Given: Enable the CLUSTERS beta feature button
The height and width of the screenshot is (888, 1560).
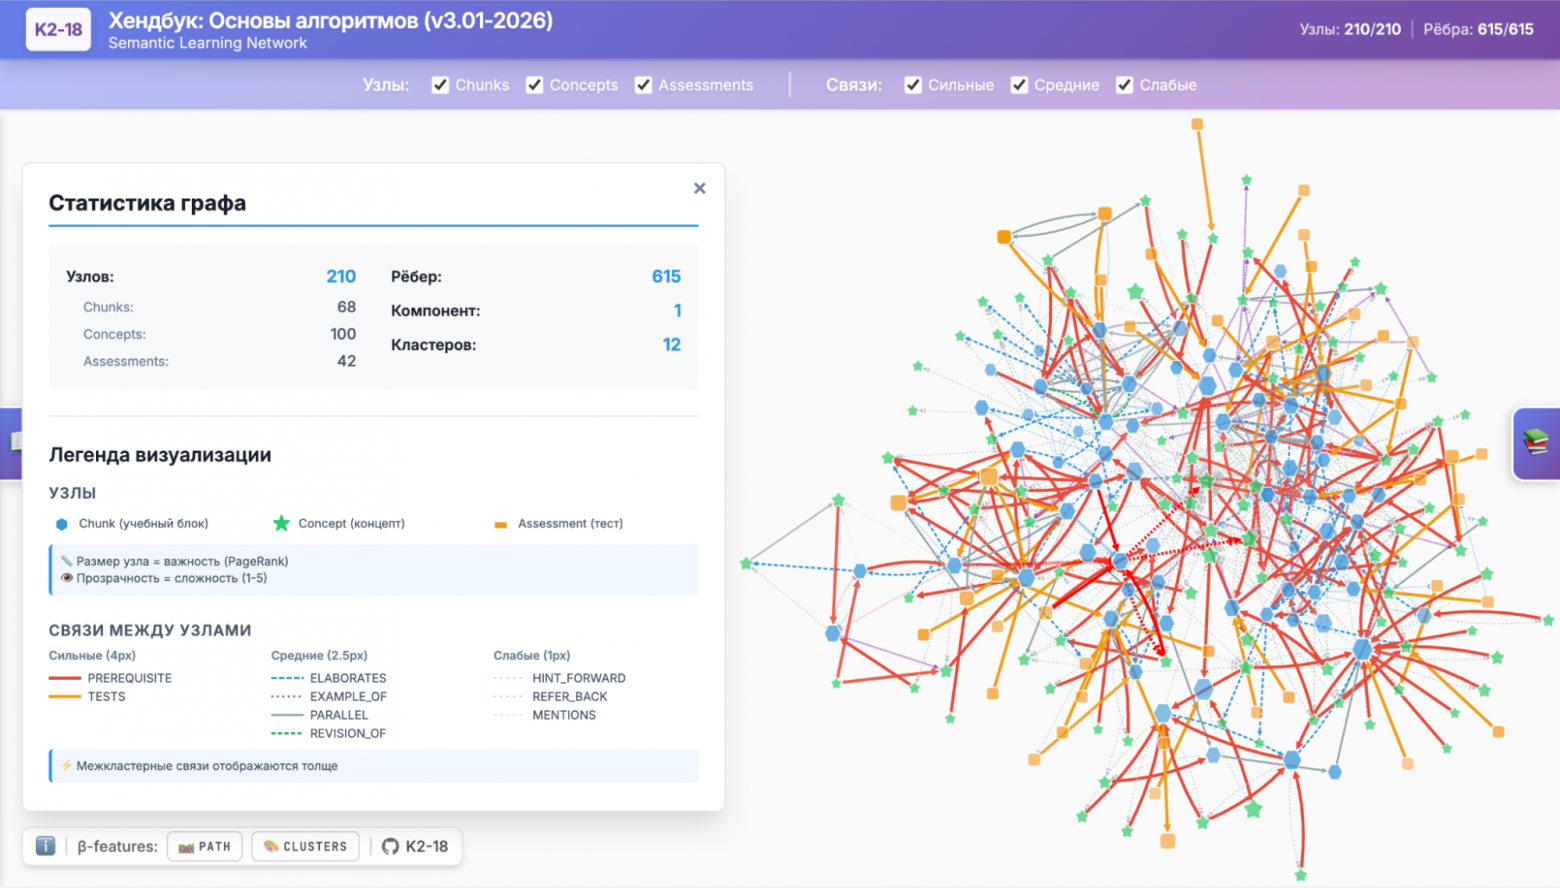Looking at the screenshot, I should [x=306, y=846].
